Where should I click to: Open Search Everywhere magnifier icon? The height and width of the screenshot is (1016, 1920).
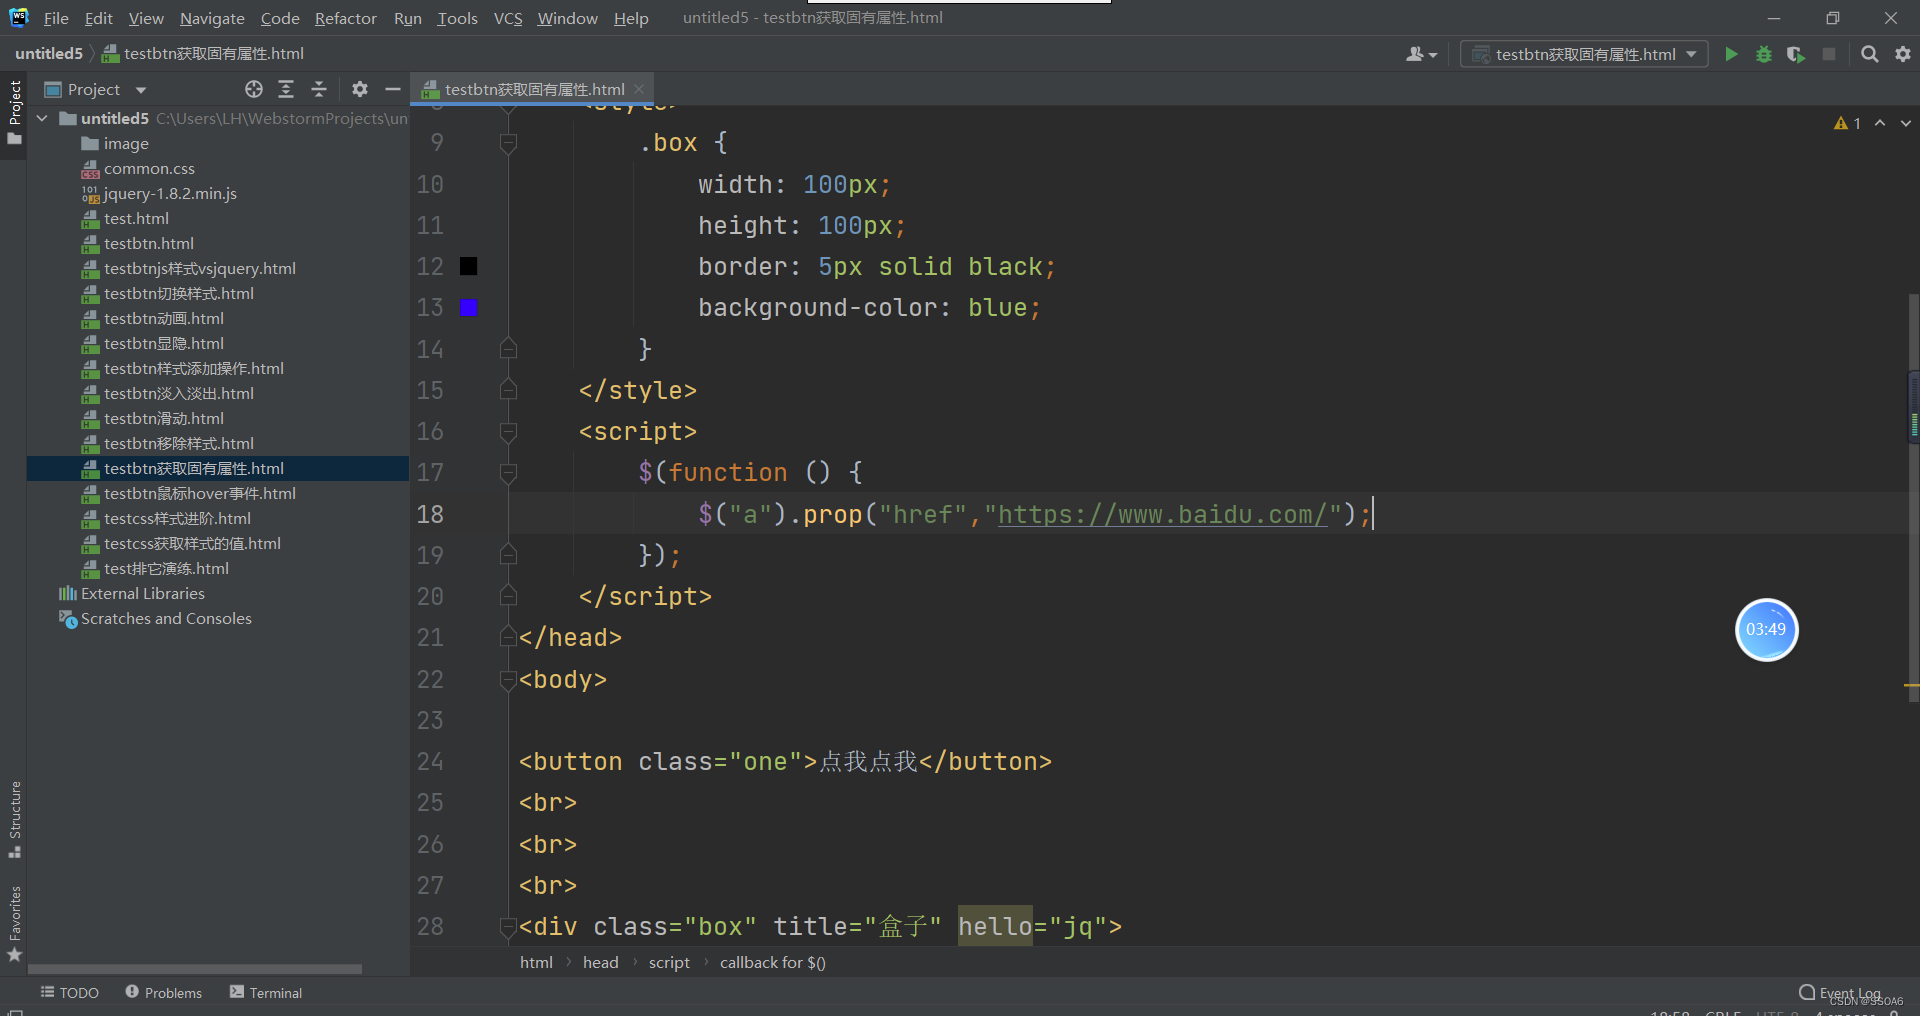[1869, 54]
